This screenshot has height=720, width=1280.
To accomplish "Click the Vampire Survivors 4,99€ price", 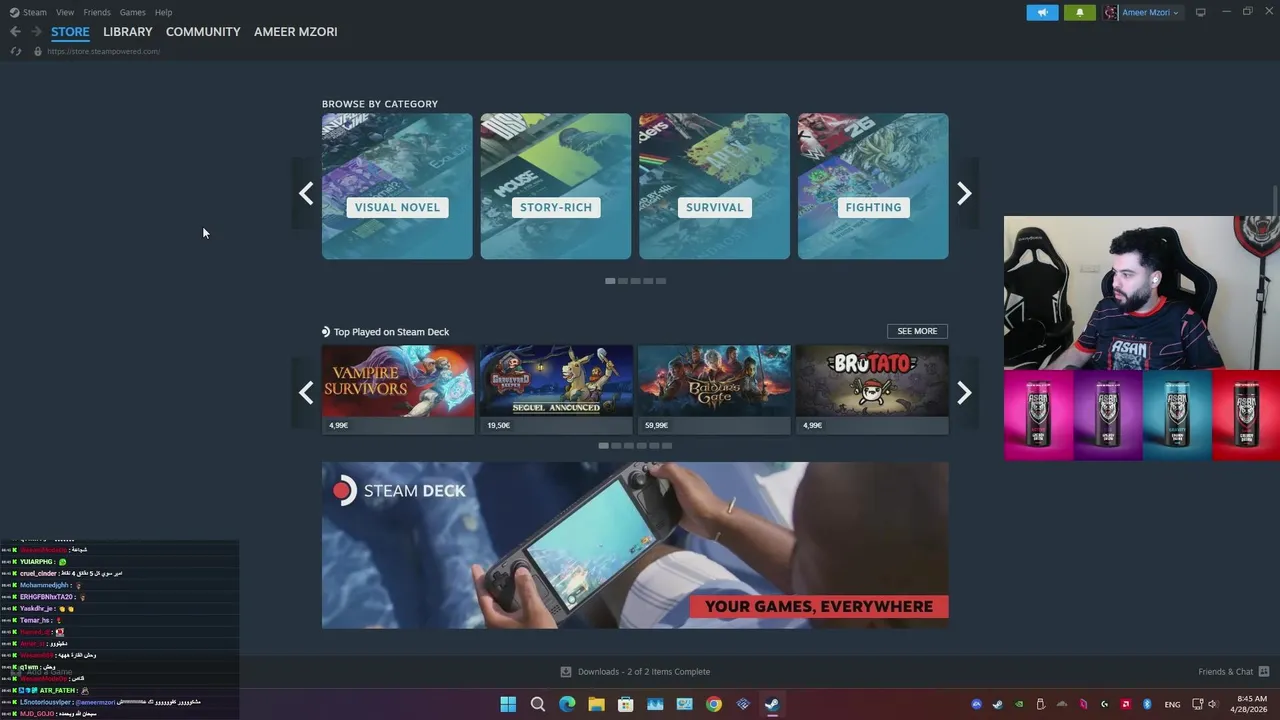I will point(338,426).
